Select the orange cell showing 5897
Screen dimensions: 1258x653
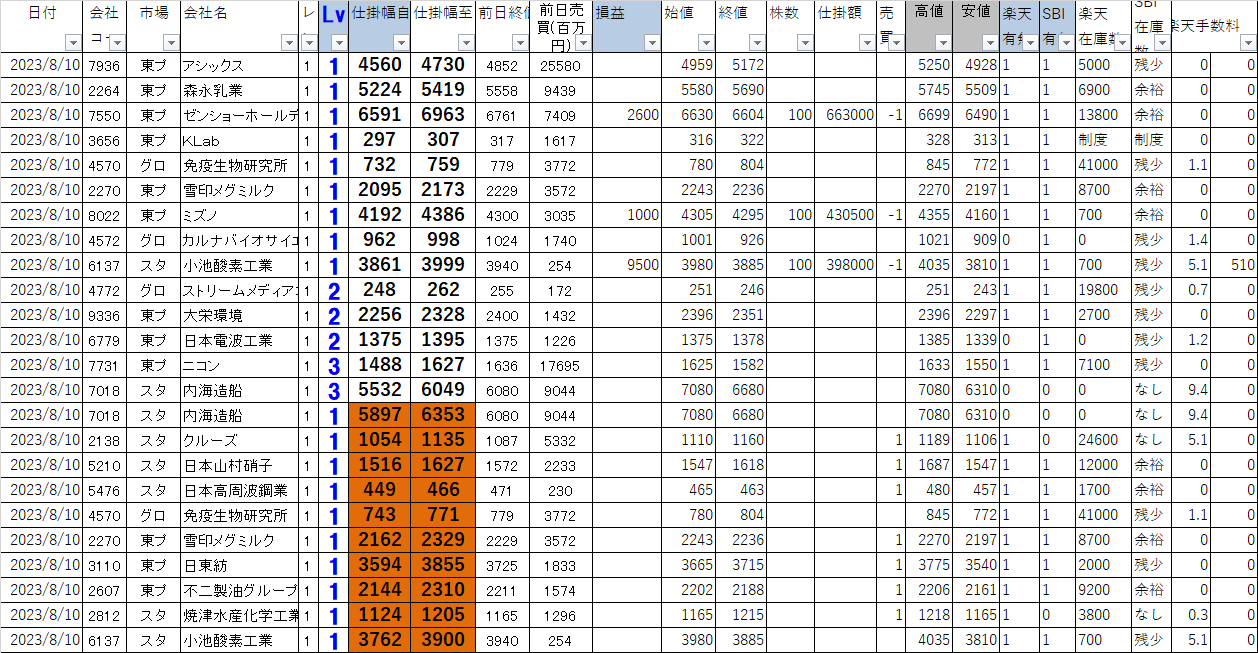[380, 415]
